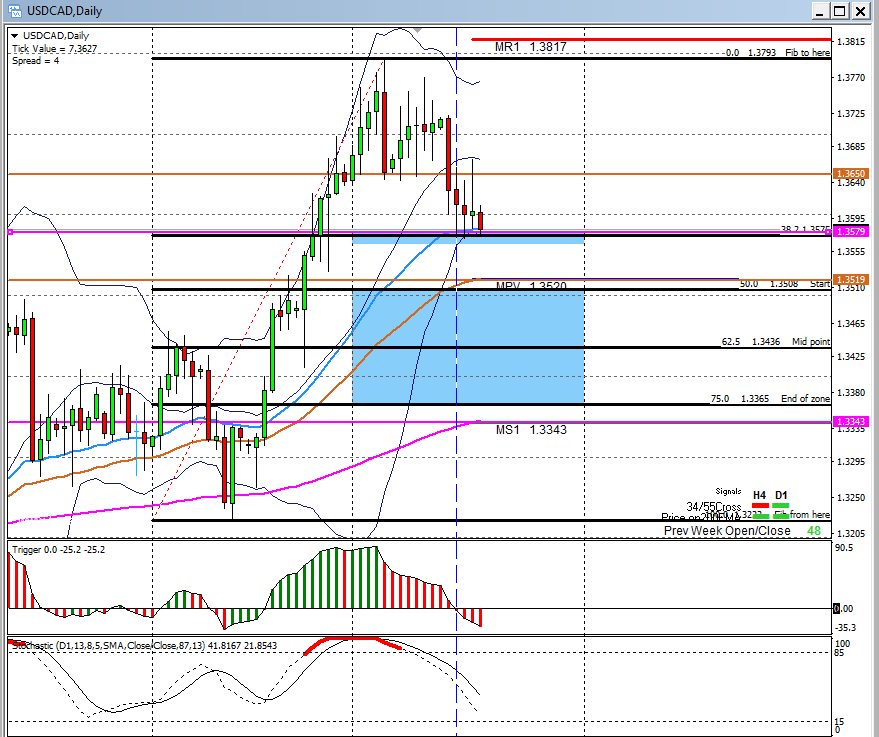The image size is (879, 737).
Task: Click the 1.3685 value on price scale
Action: tap(850, 147)
